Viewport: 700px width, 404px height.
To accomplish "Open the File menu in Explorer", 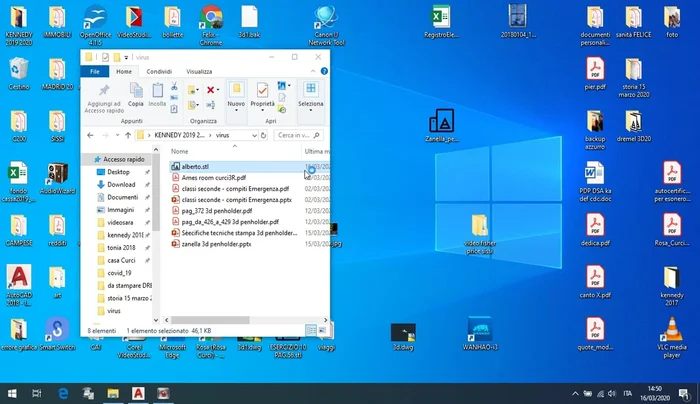I will pyautogui.click(x=94, y=71).
